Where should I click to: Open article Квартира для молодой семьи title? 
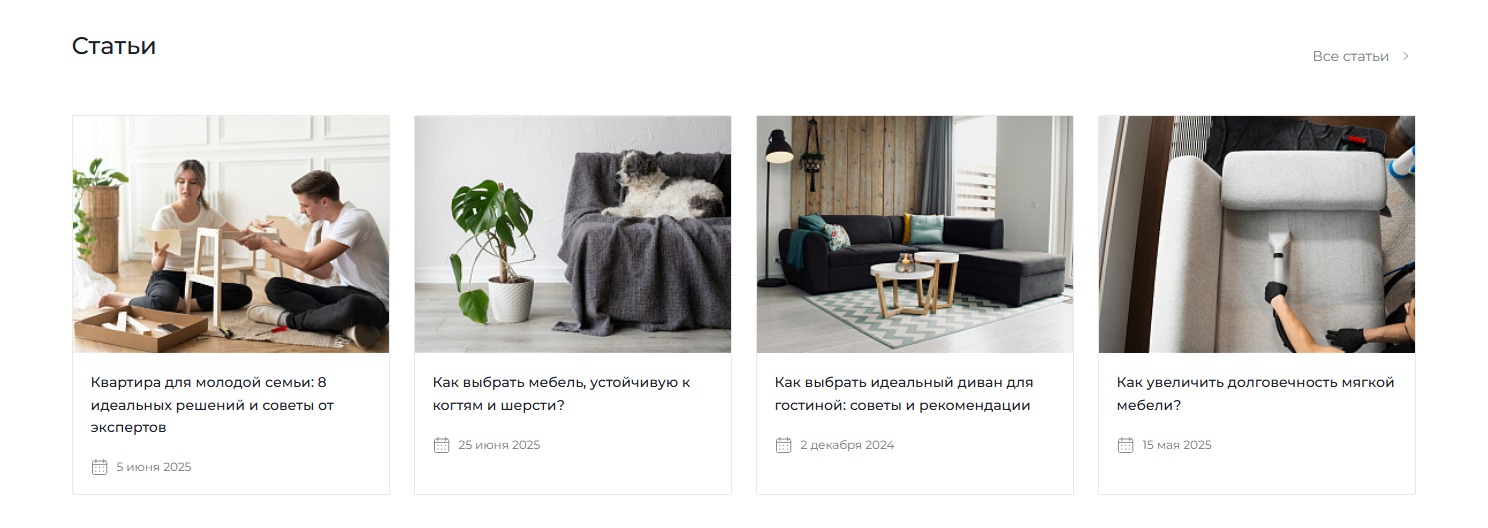[x=212, y=404]
